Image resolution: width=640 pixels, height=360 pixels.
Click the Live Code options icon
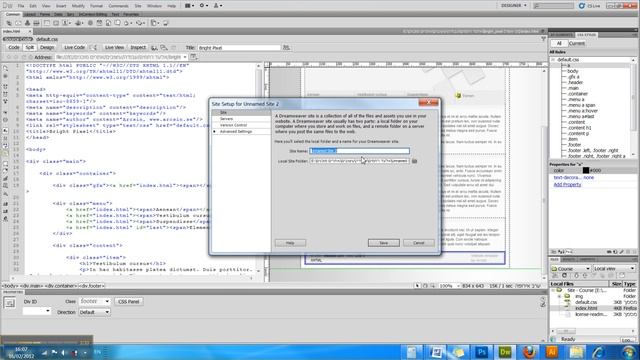point(93,47)
